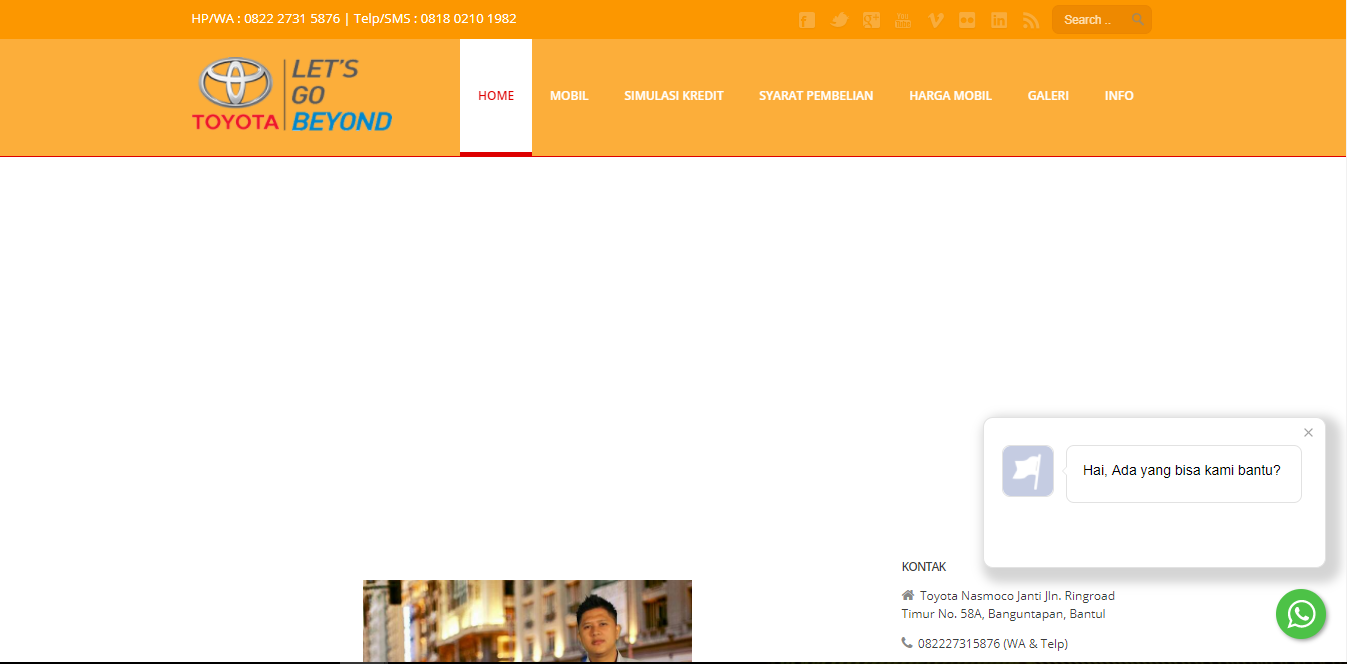The height and width of the screenshot is (664, 1347).
Task: Open the INFO menu item
Action: tap(1119, 96)
